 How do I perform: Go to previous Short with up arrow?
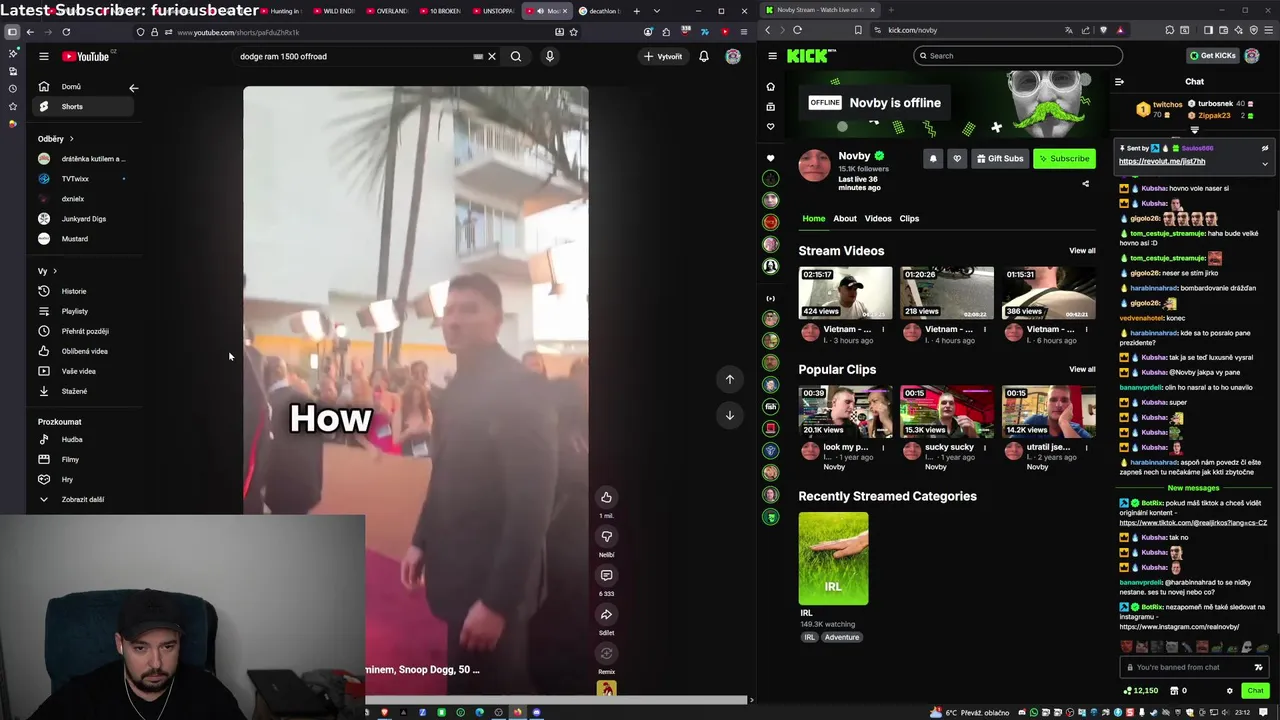(x=730, y=379)
